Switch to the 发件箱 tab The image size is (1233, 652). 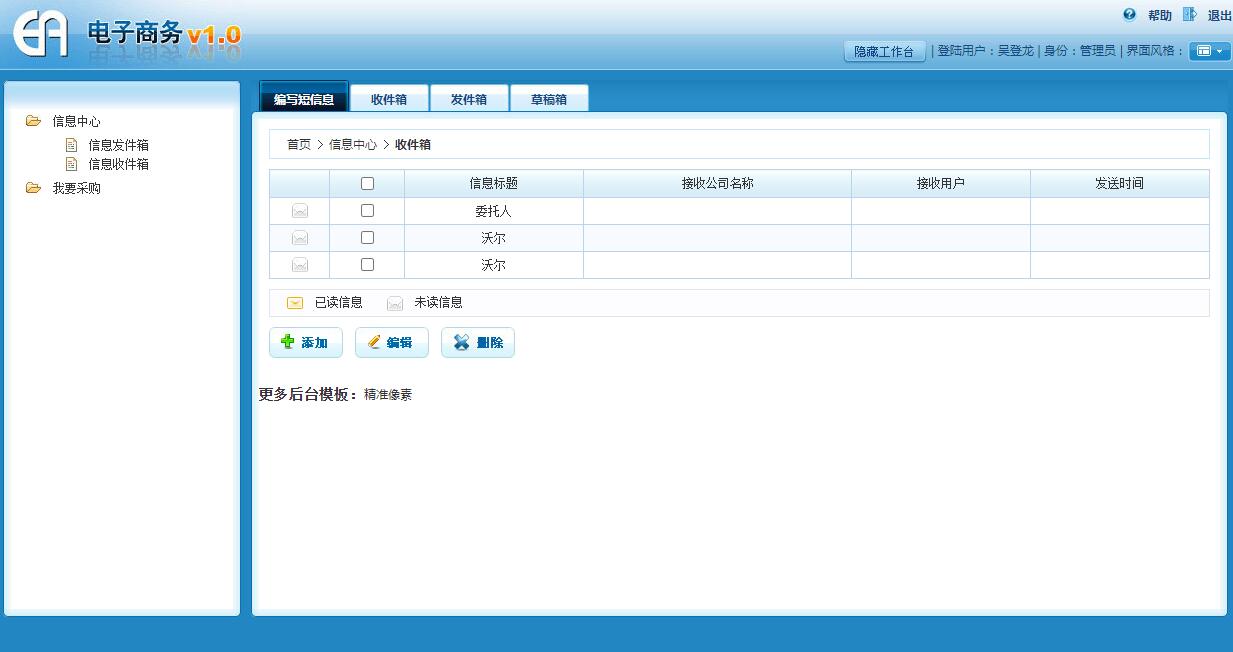468,99
